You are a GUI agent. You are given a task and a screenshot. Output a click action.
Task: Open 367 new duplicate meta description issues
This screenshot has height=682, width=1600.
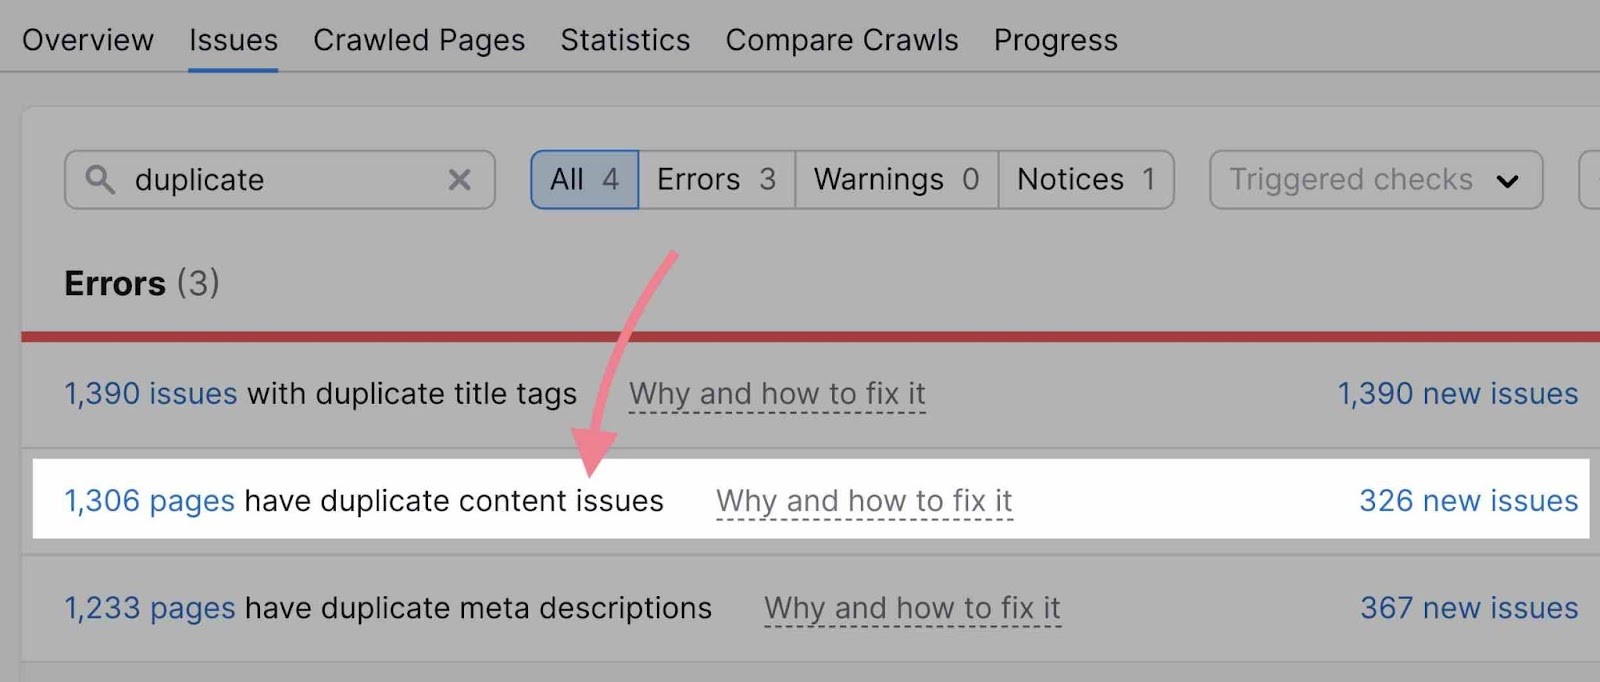coord(1468,608)
